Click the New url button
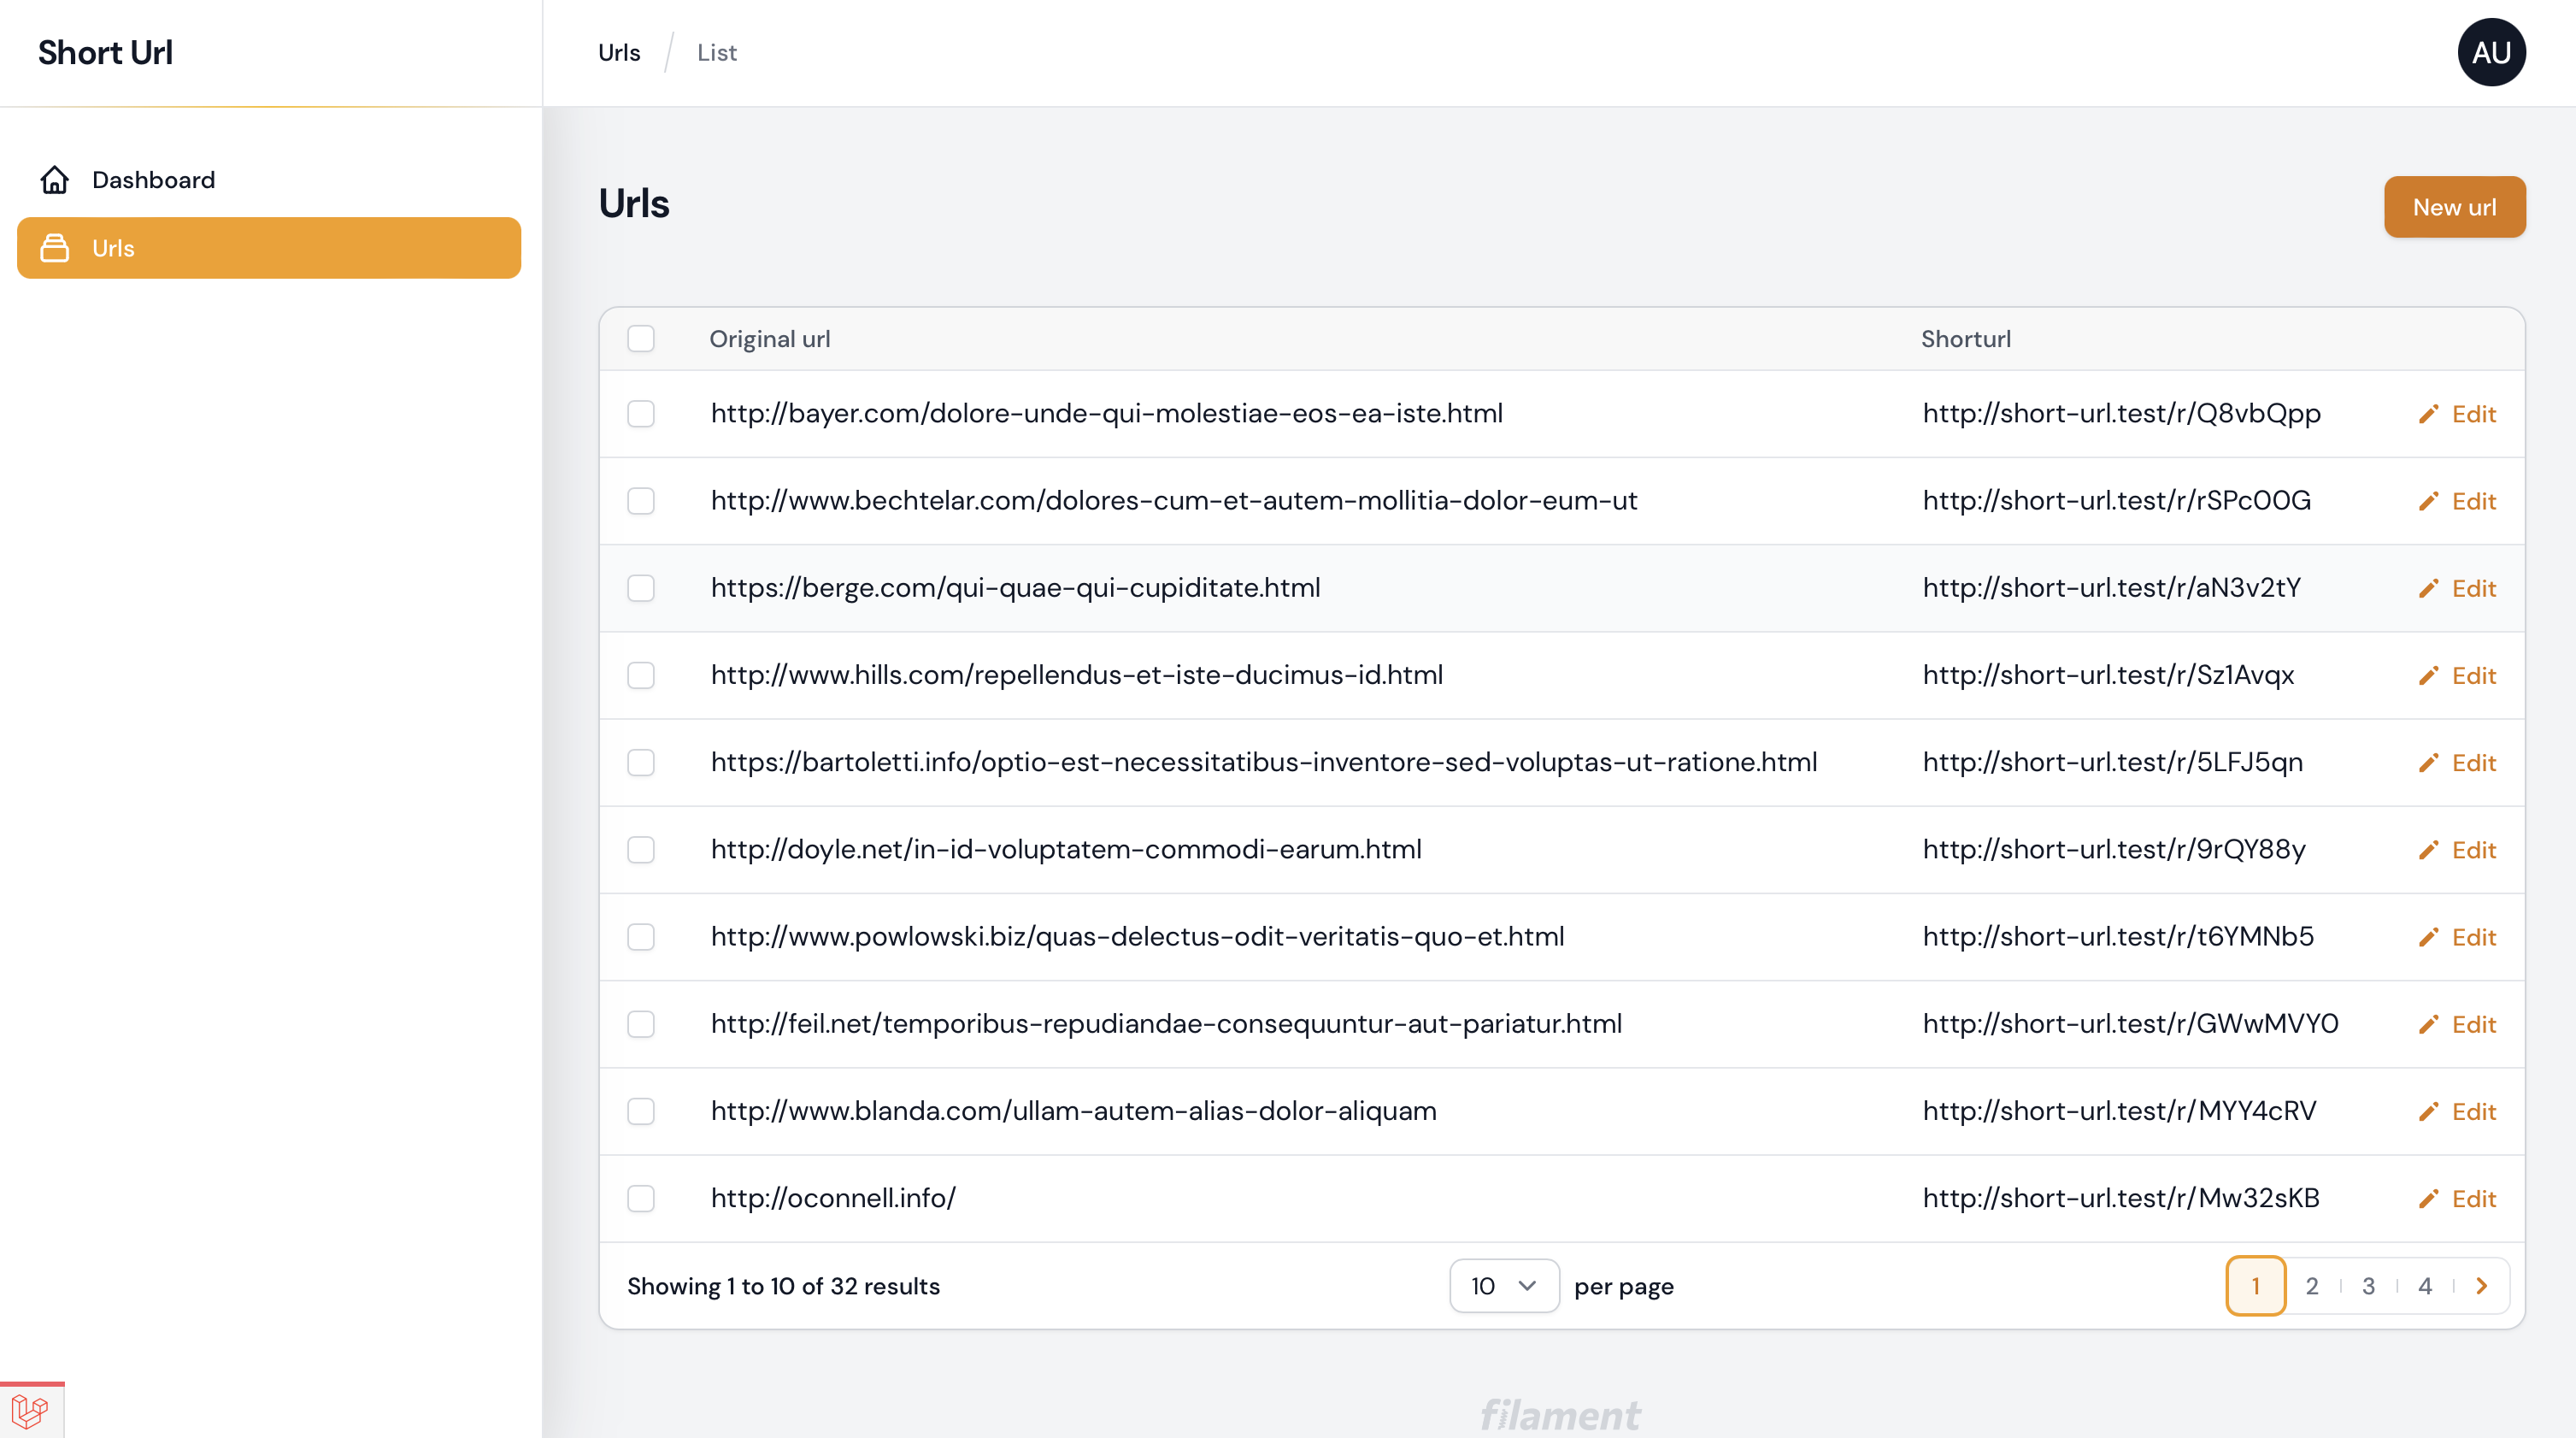This screenshot has width=2576, height=1438. 2454,207
